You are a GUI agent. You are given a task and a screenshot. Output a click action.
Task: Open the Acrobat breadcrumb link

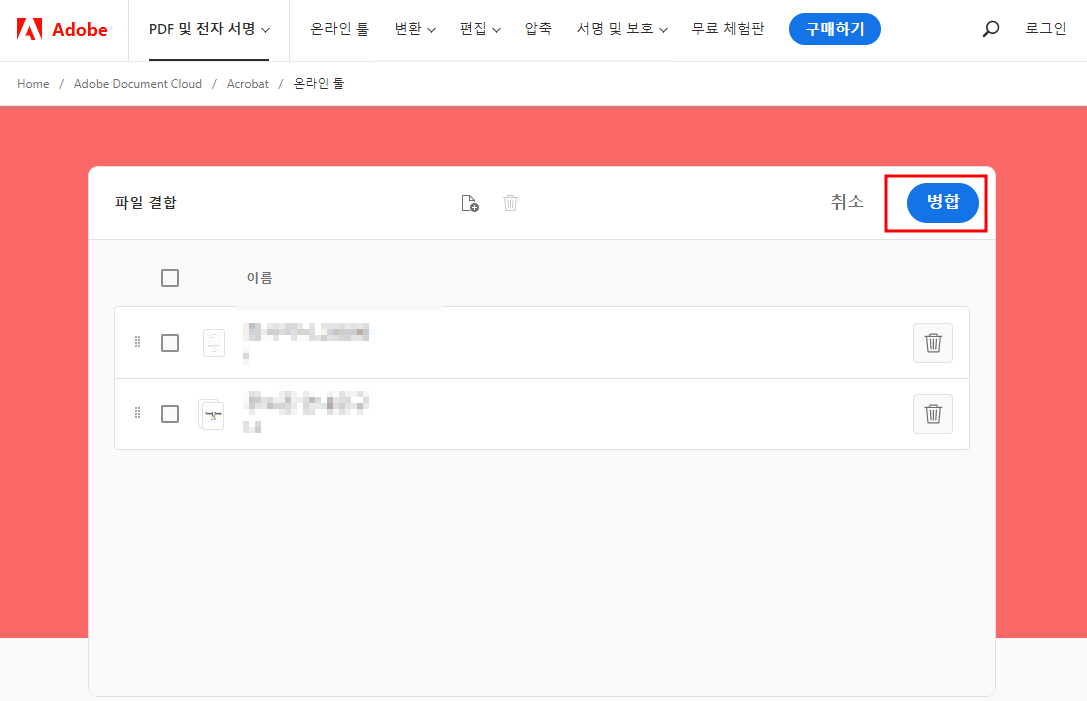(248, 84)
